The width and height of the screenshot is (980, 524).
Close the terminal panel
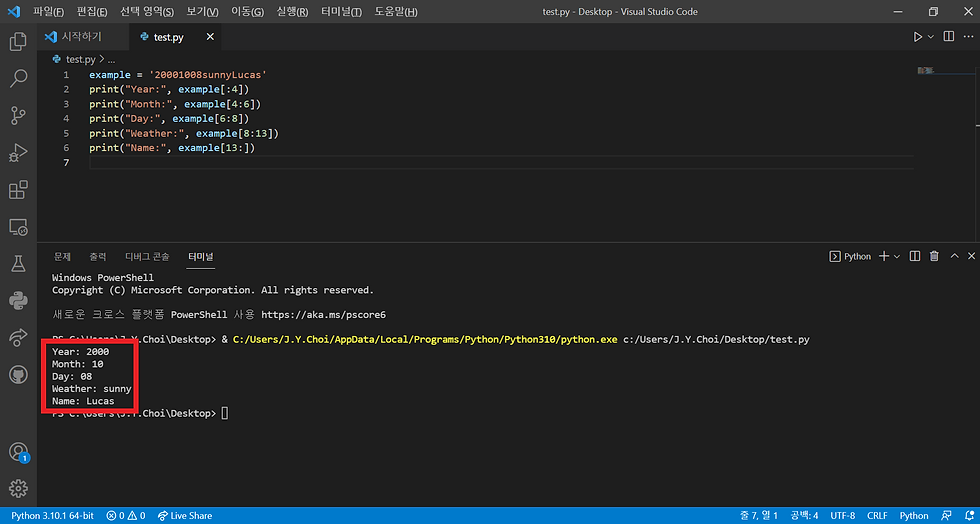(971, 256)
